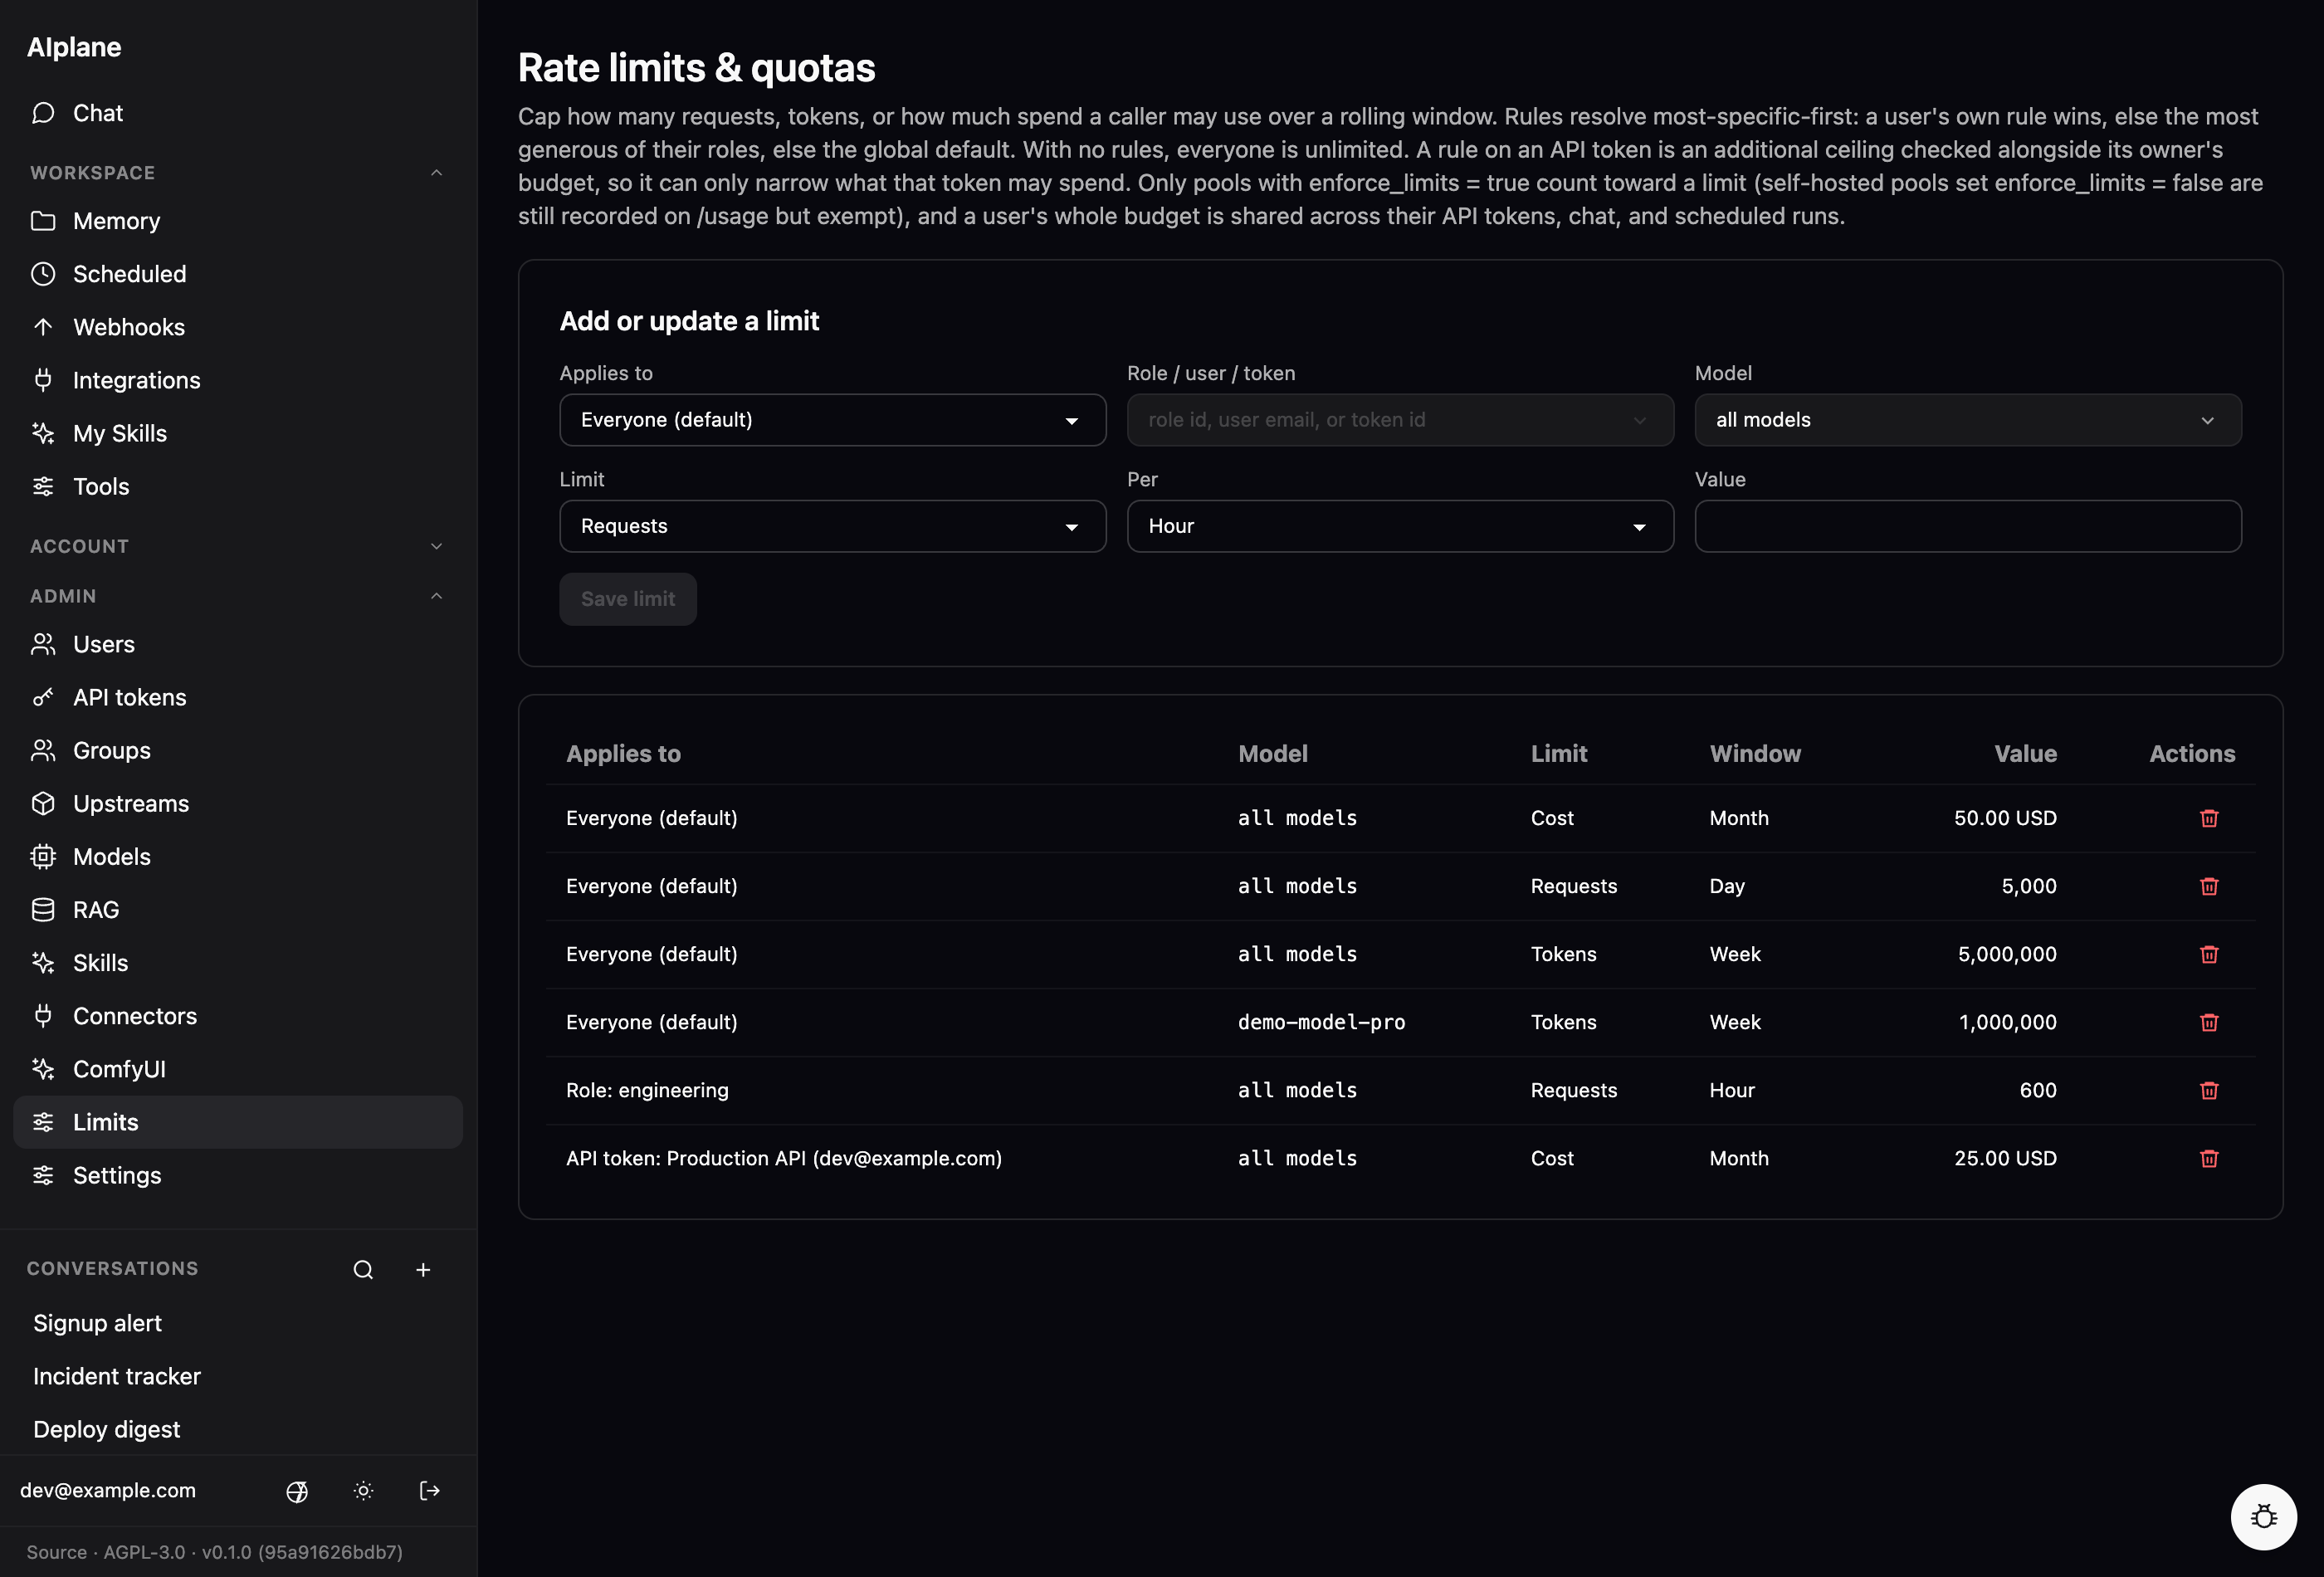Open the API tokens admin page
The width and height of the screenshot is (2324, 1577).
tap(238, 697)
